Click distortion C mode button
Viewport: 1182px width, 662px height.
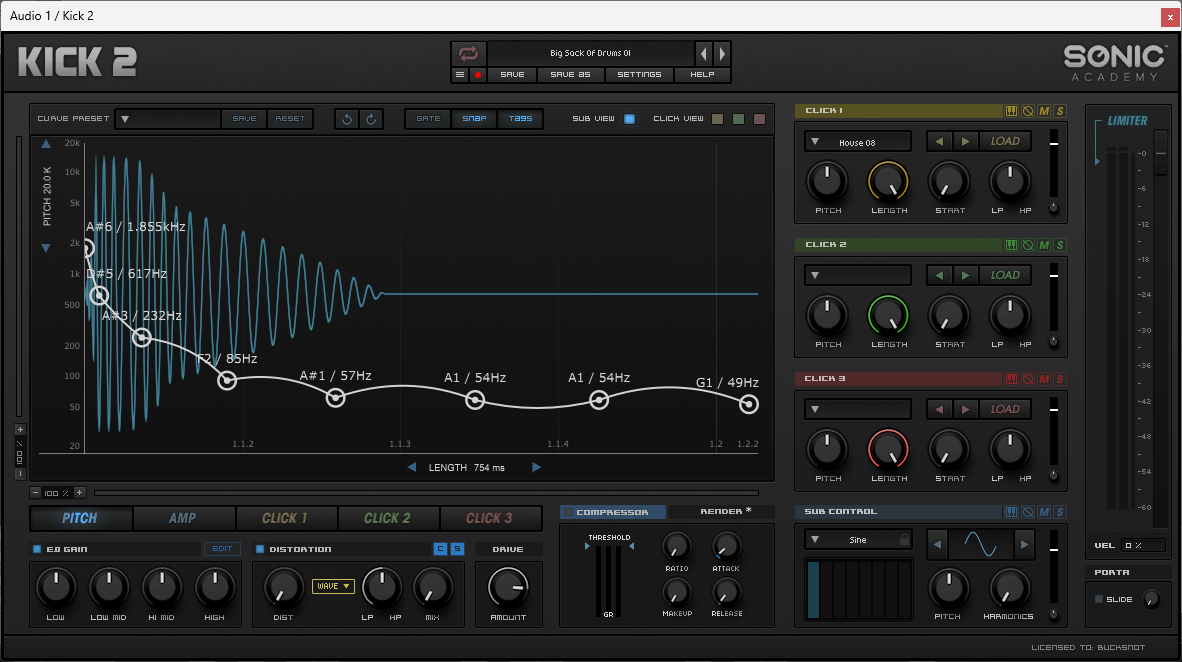[440, 549]
